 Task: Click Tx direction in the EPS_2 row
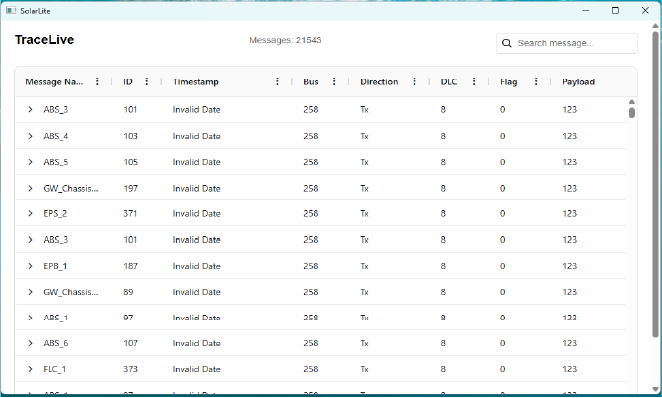[x=364, y=214]
